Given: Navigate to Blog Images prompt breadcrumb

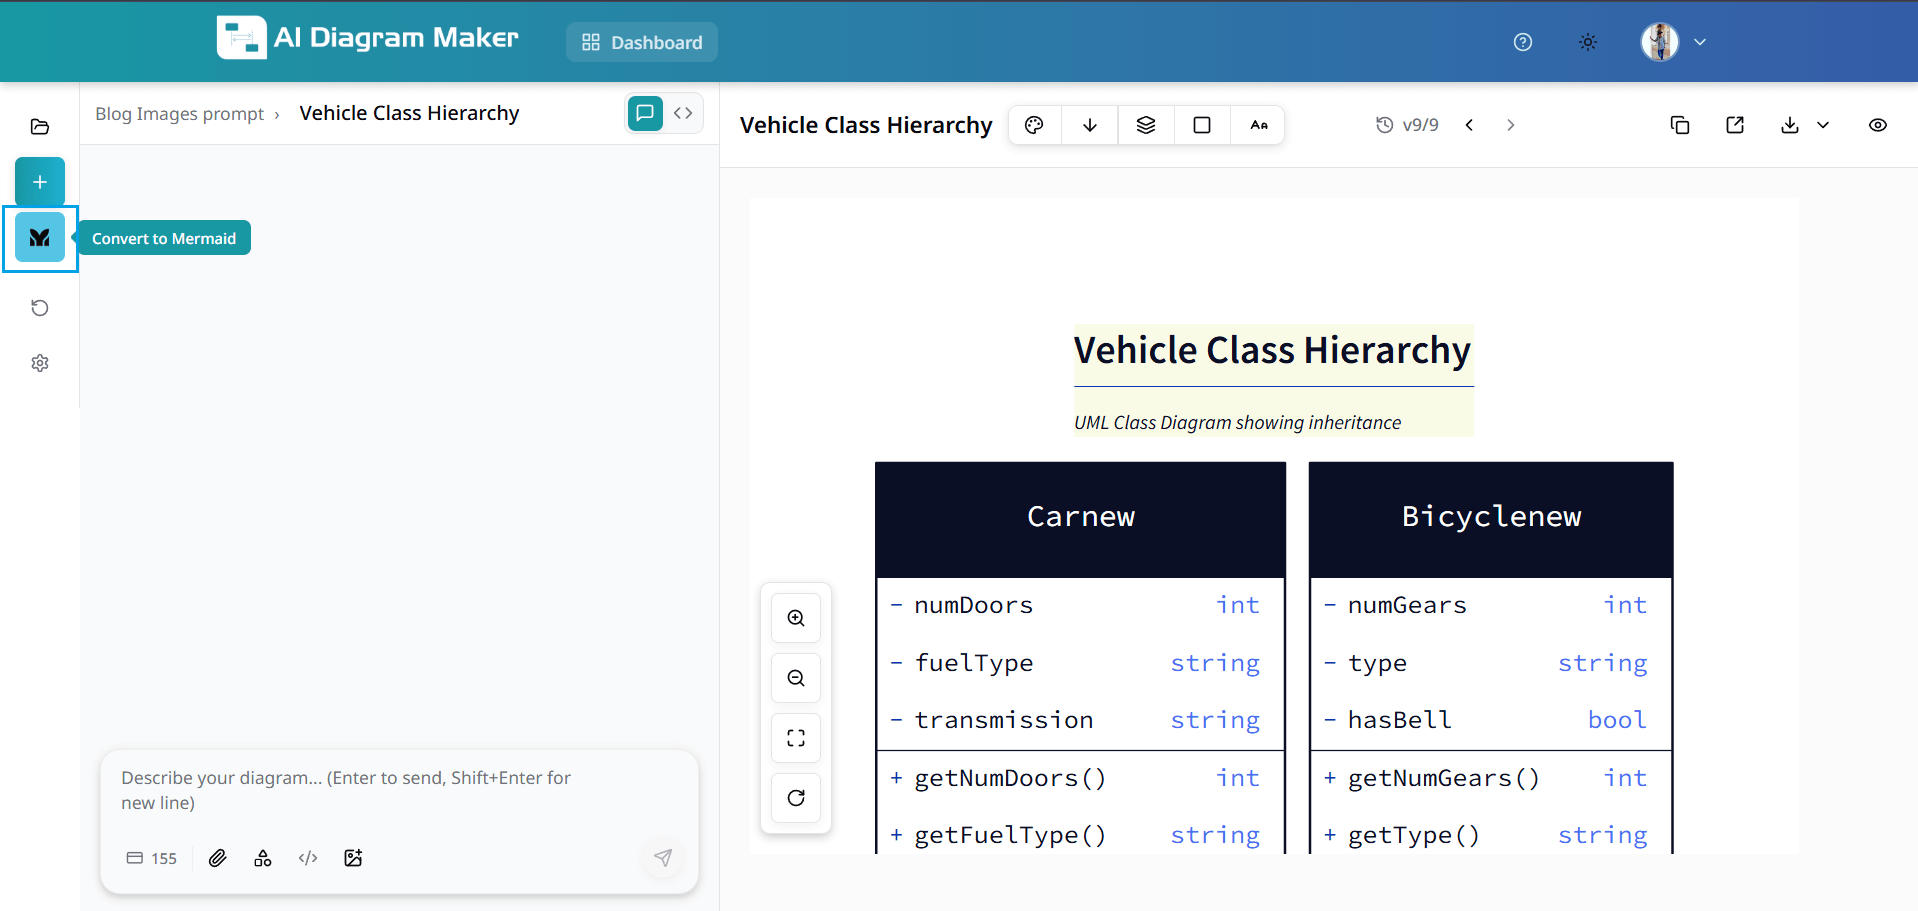Looking at the screenshot, I should coord(178,113).
